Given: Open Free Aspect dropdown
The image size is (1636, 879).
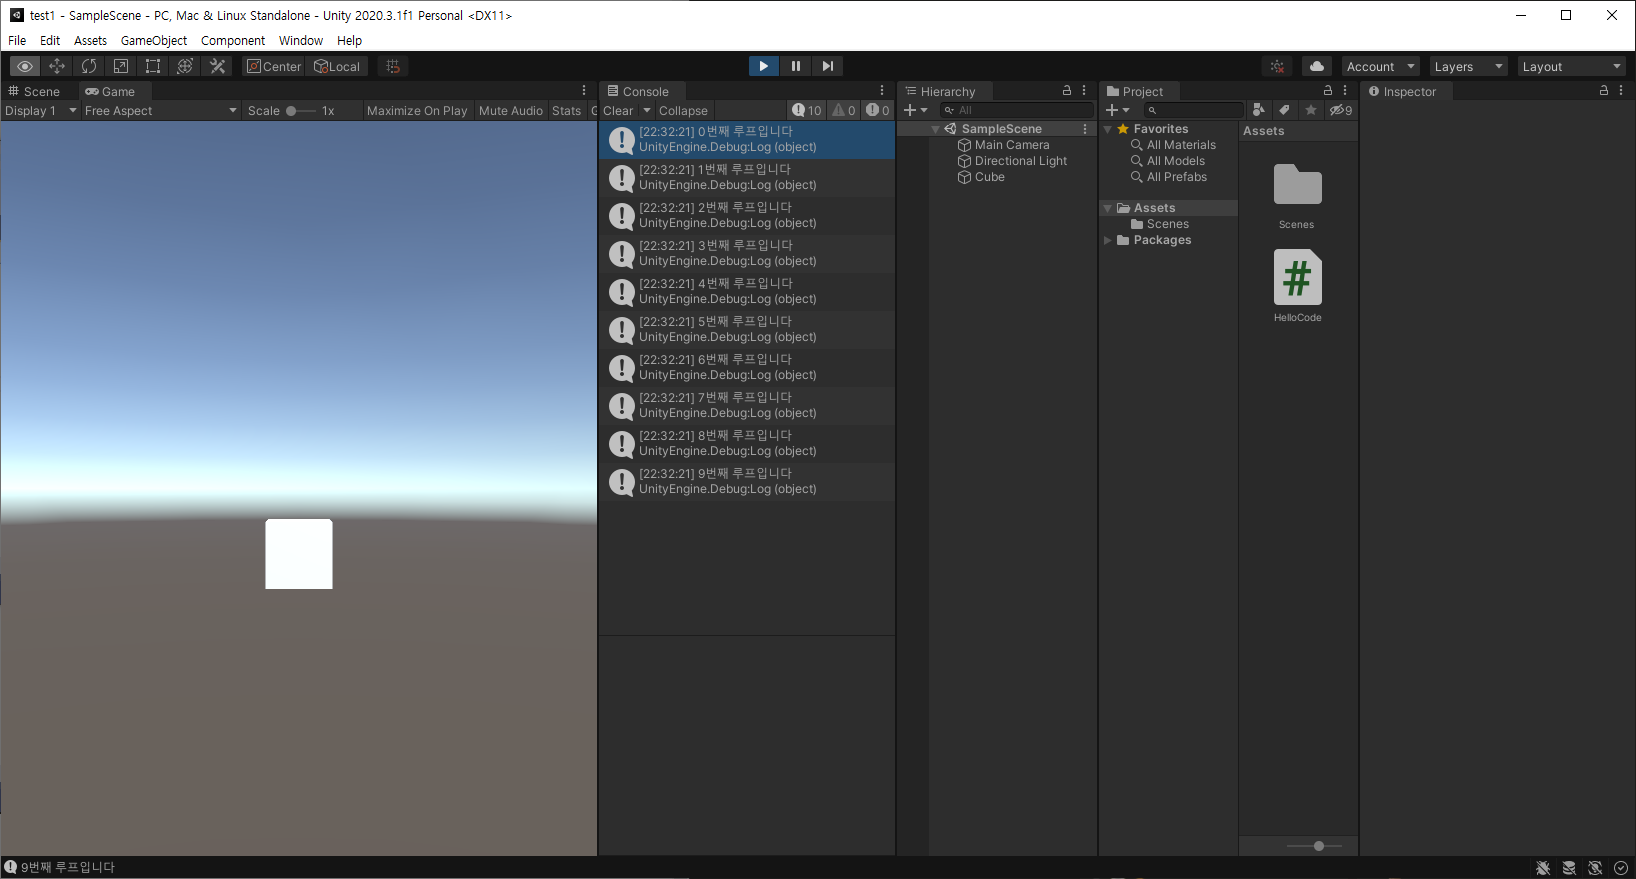Looking at the screenshot, I should 161,111.
